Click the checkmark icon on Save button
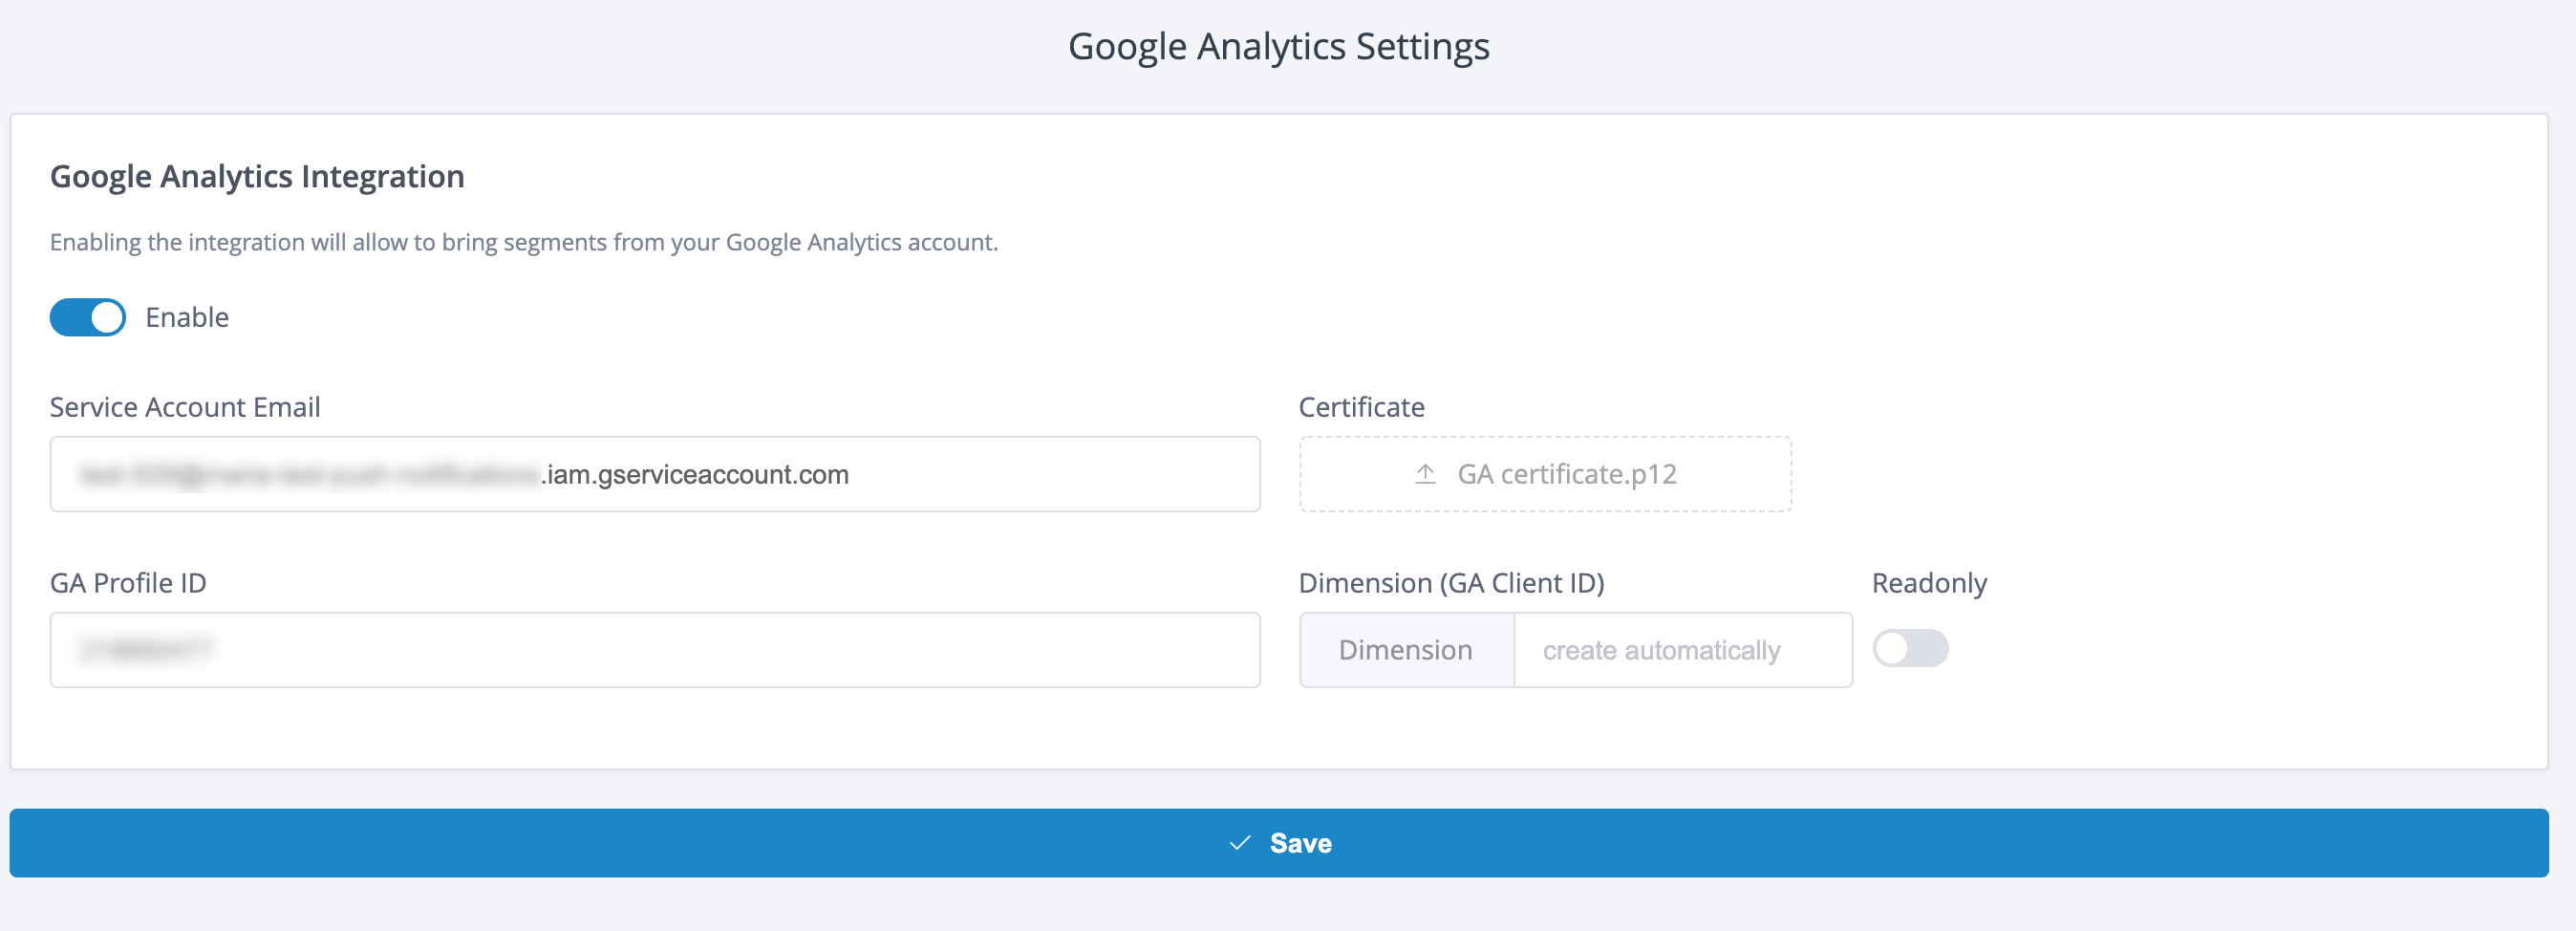The width and height of the screenshot is (2576, 931). (1239, 843)
